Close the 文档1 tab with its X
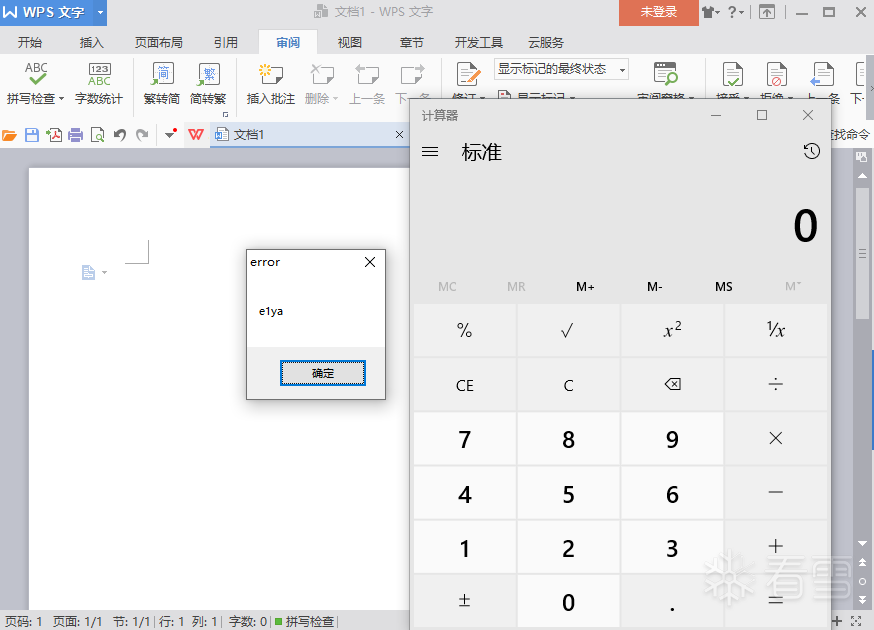The width and height of the screenshot is (874, 630). [399, 134]
